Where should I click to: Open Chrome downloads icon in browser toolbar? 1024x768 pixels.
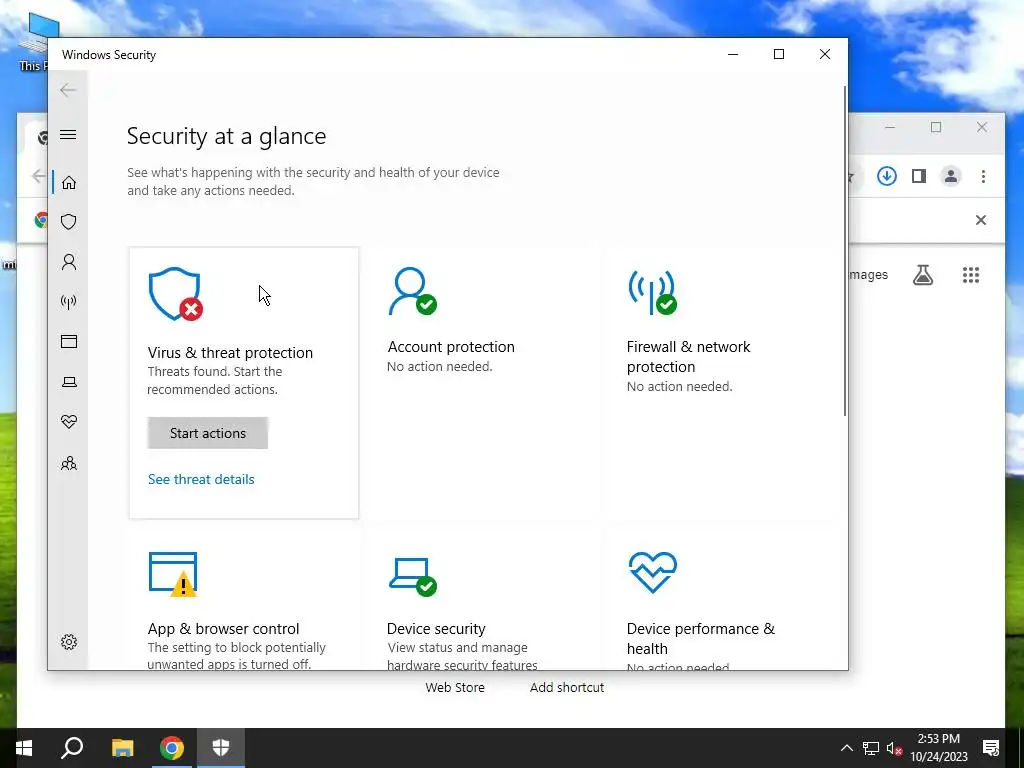pyautogui.click(x=886, y=176)
